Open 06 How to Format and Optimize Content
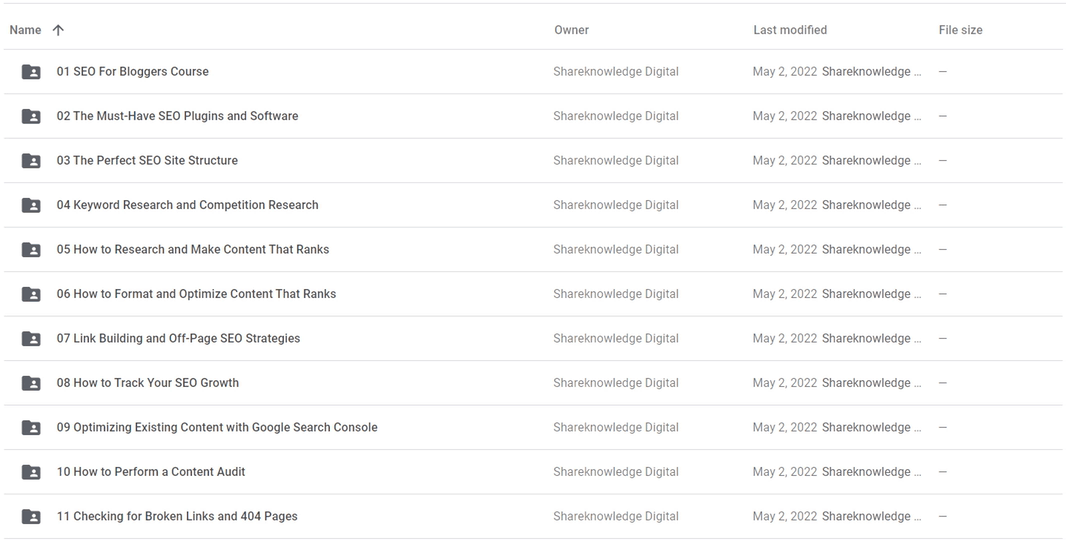1066x550 pixels. pyautogui.click(x=196, y=294)
